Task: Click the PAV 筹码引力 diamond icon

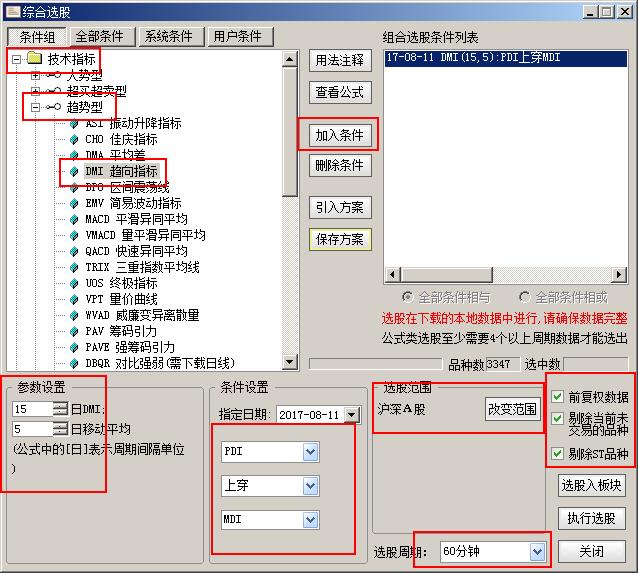Action: click(x=74, y=331)
